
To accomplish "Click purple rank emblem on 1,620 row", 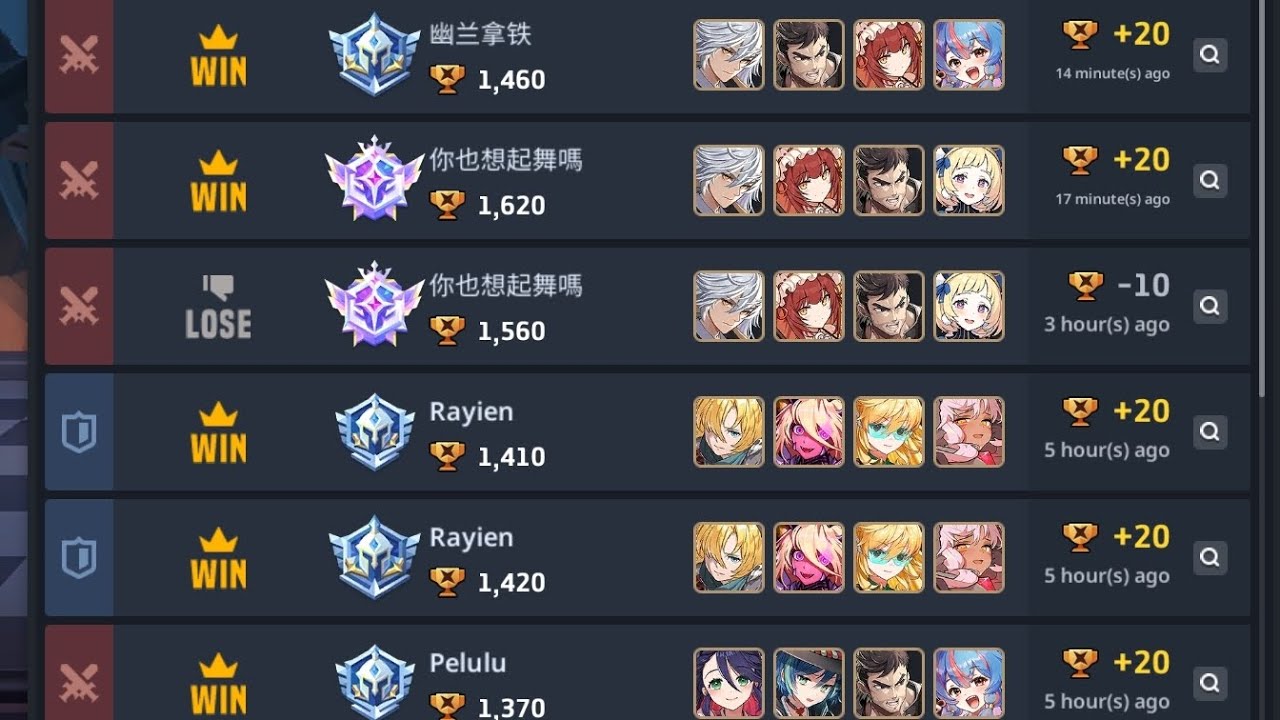I will tap(374, 180).
